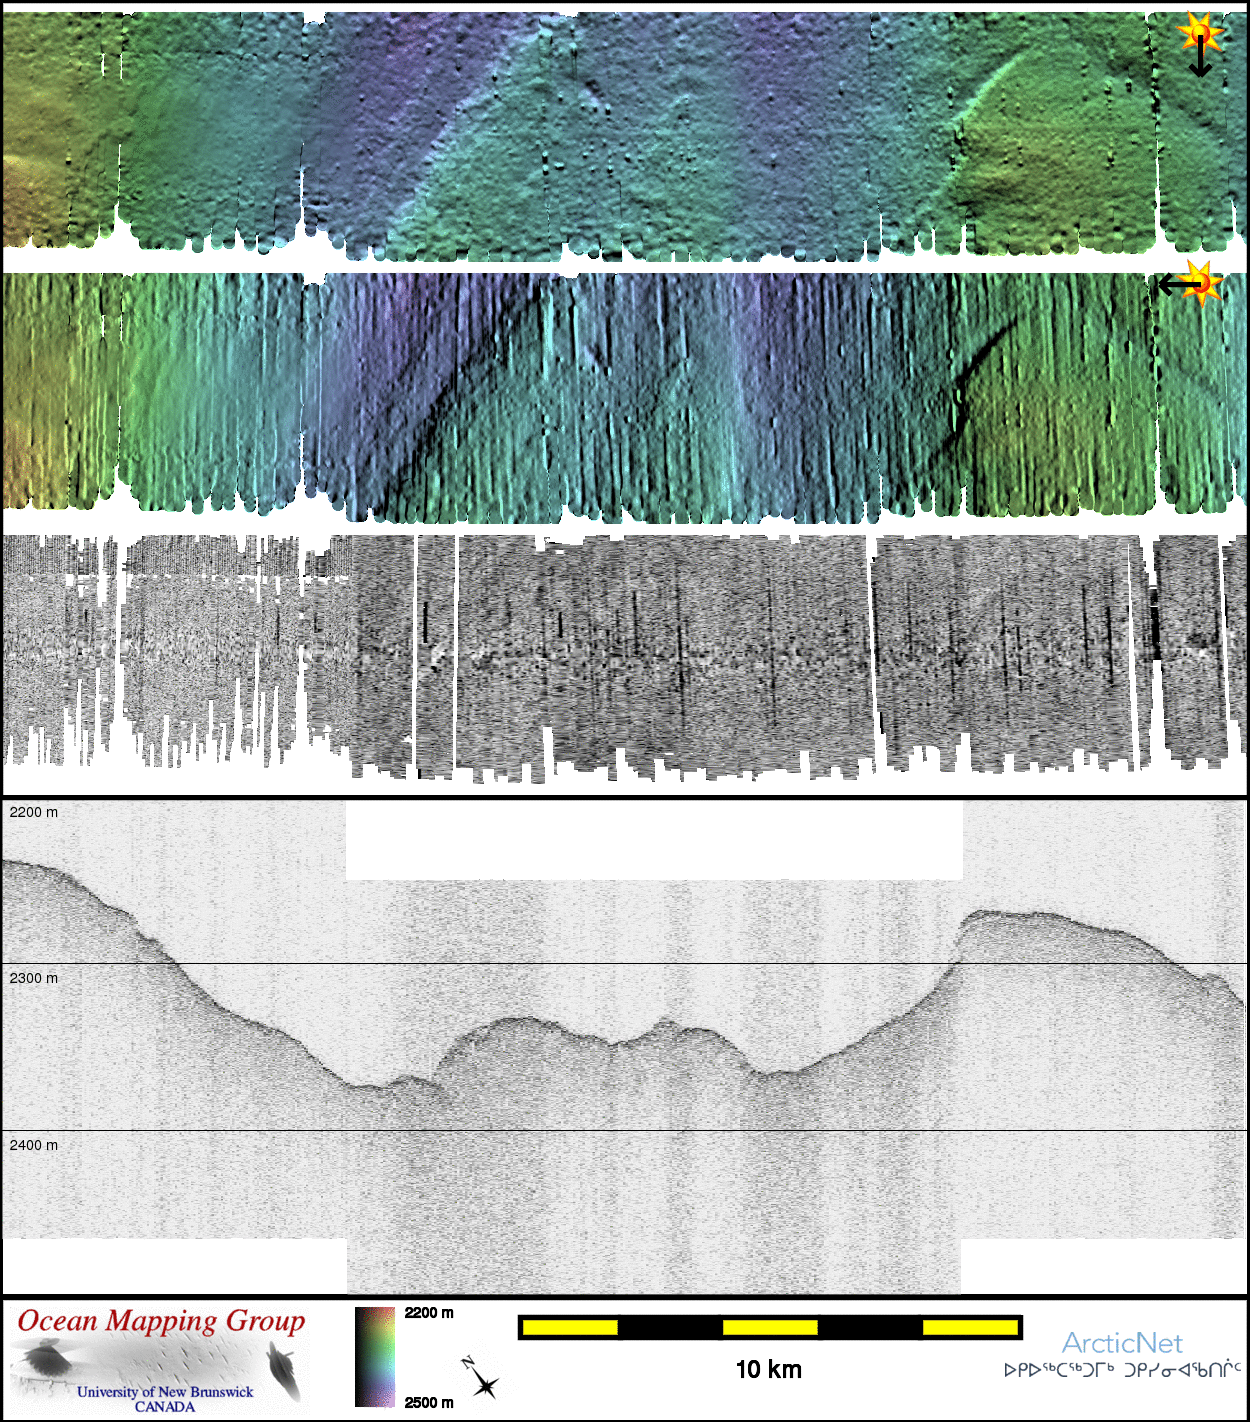Click the 2200 m legend label

pos(429,1313)
